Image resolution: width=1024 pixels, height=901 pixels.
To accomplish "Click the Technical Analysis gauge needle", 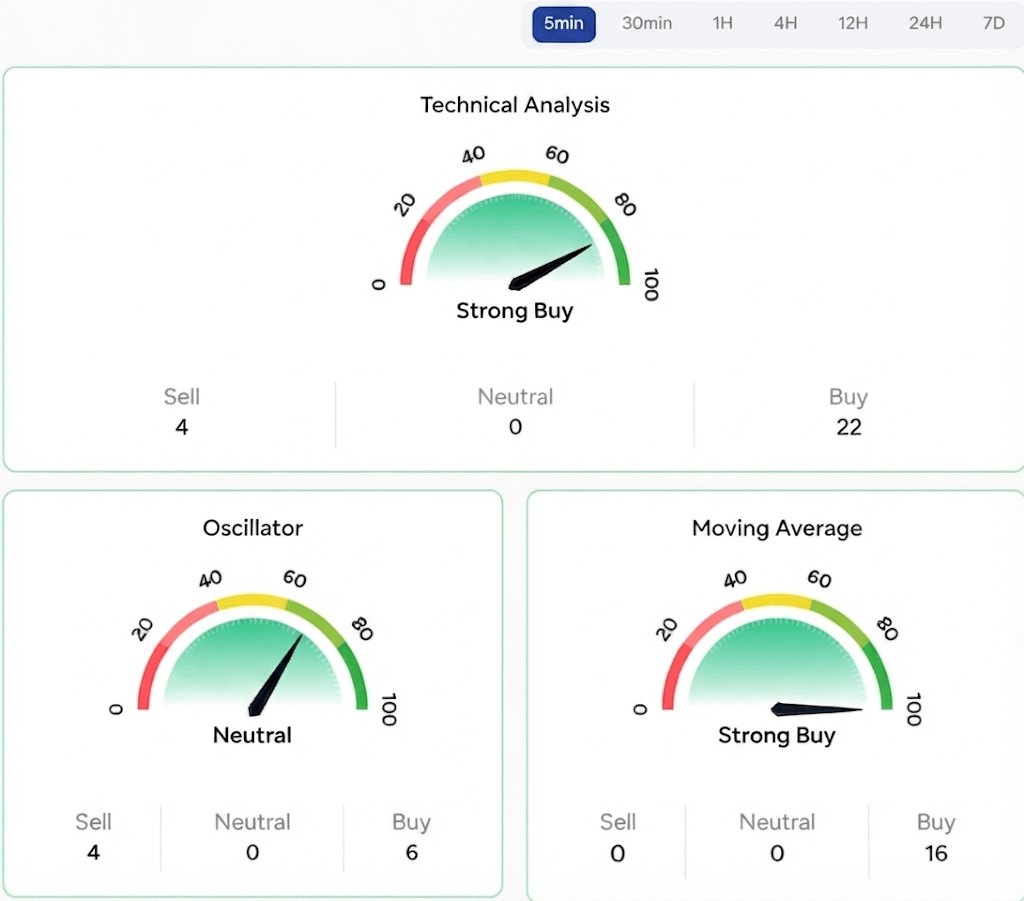I will click(550, 267).
